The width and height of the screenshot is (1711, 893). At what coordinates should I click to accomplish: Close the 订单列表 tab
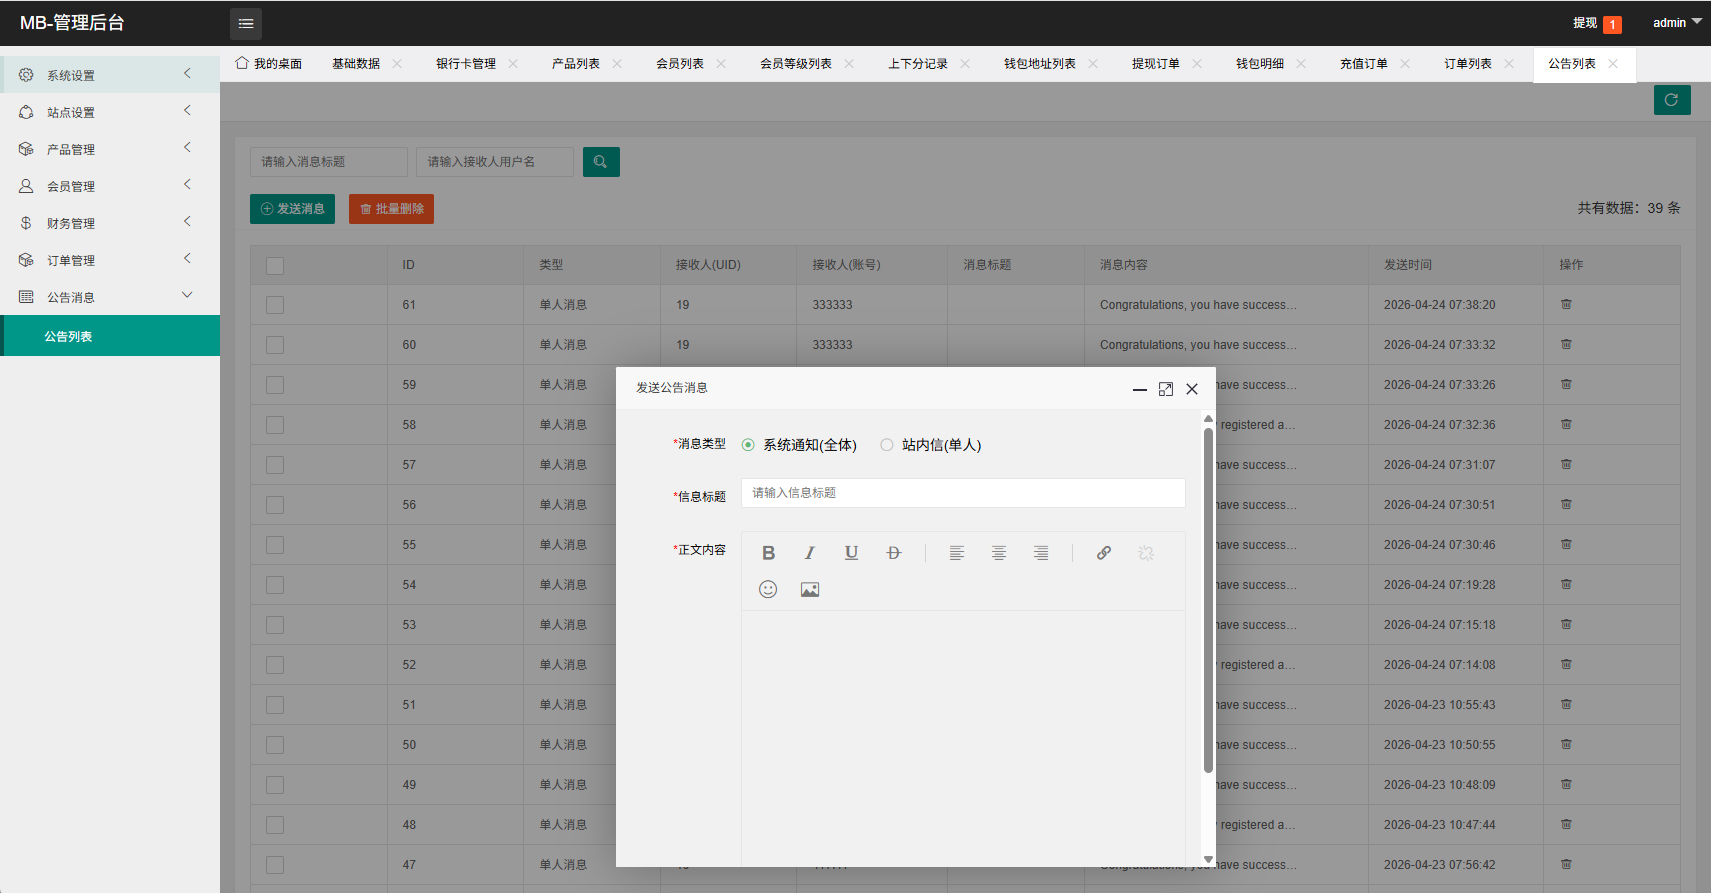[1509, 64]
